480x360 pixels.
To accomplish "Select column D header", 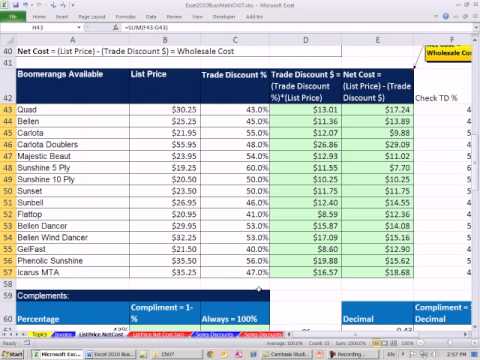I will [x=306, y=40].
